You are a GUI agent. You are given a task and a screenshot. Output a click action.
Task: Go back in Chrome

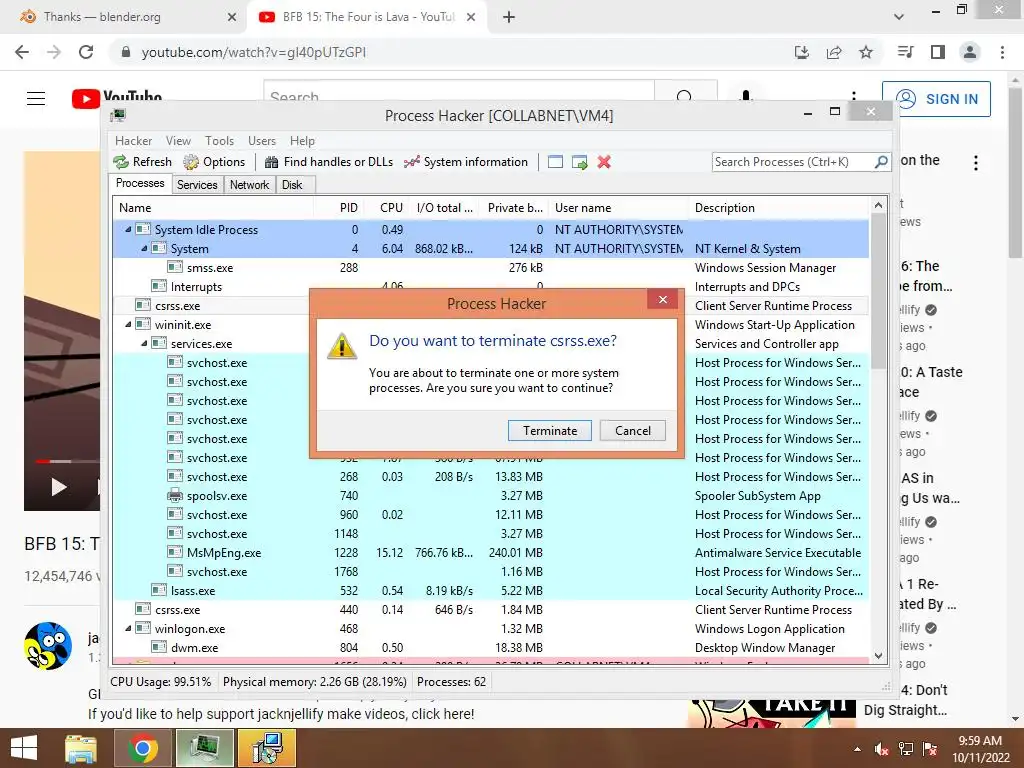[x=22, y=52]
